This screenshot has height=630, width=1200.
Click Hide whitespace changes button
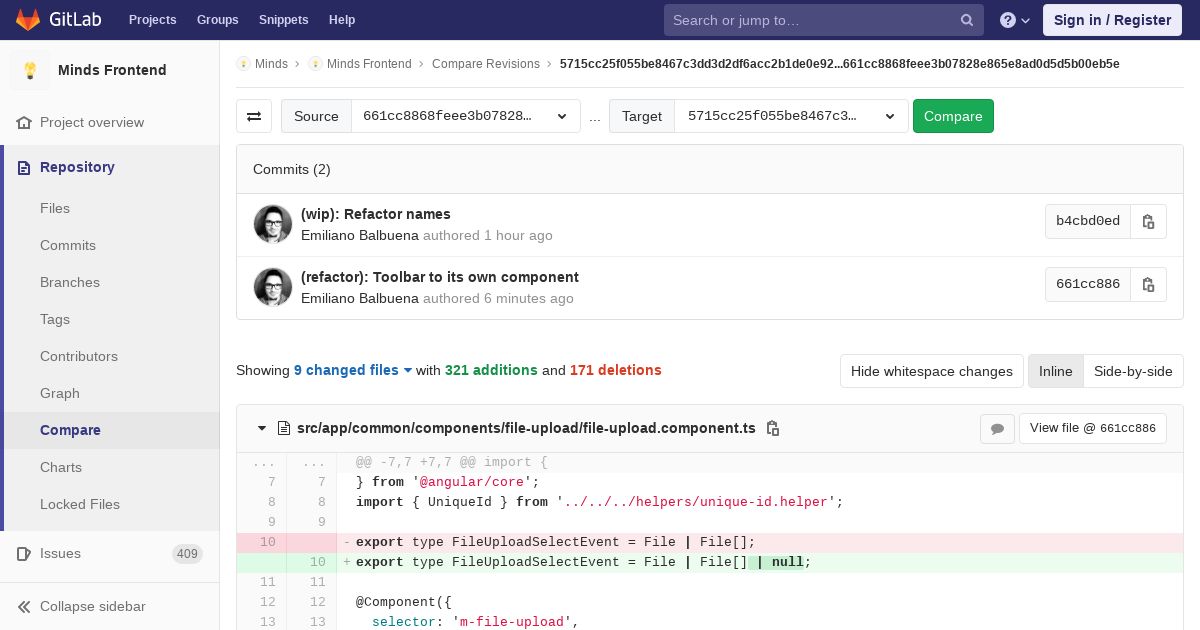tap(932, 371)
